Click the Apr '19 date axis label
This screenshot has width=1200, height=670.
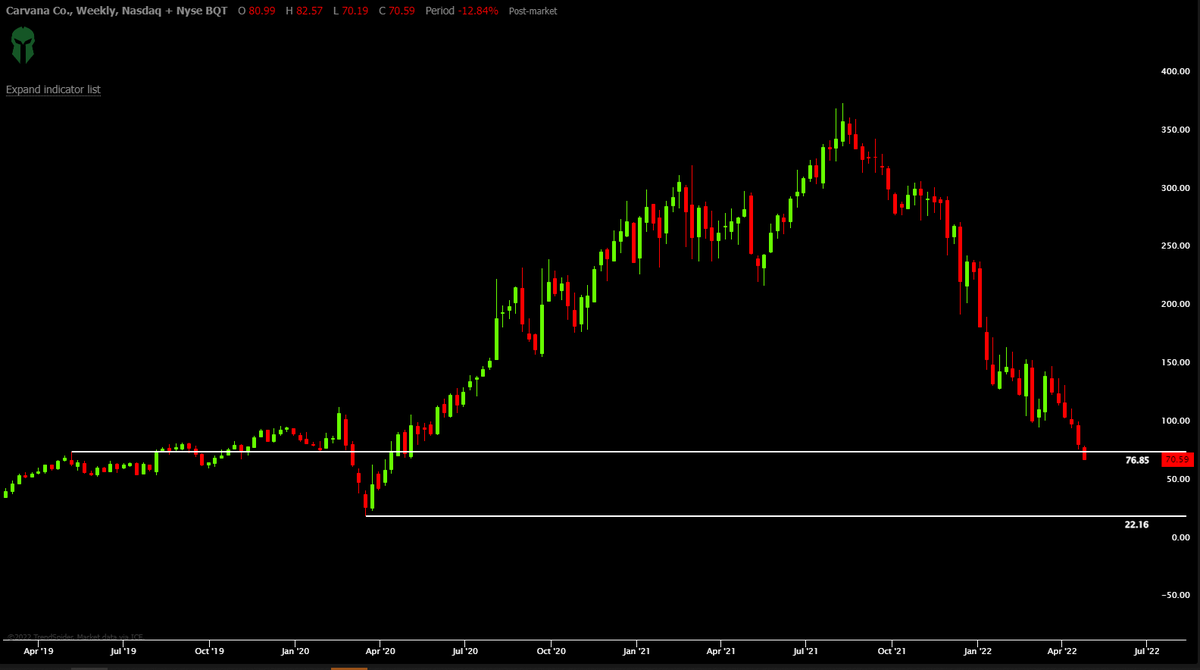pos(38,649)
